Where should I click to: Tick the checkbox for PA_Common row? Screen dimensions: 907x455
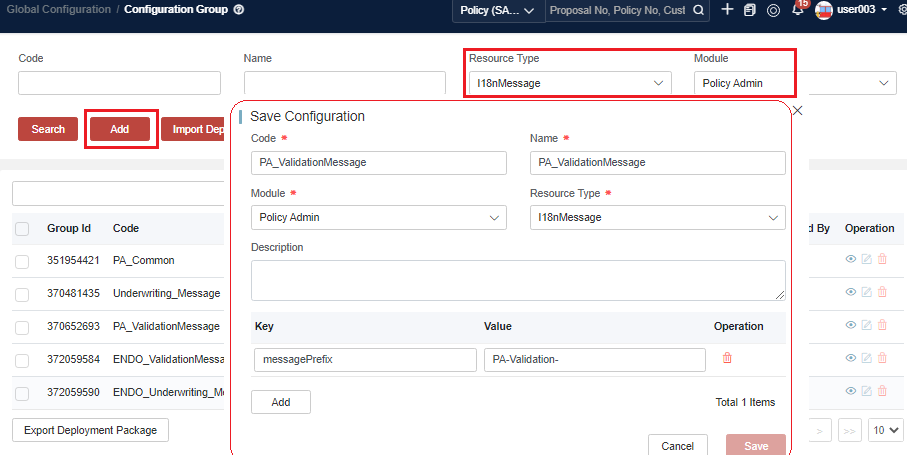[x=22, y=261]
